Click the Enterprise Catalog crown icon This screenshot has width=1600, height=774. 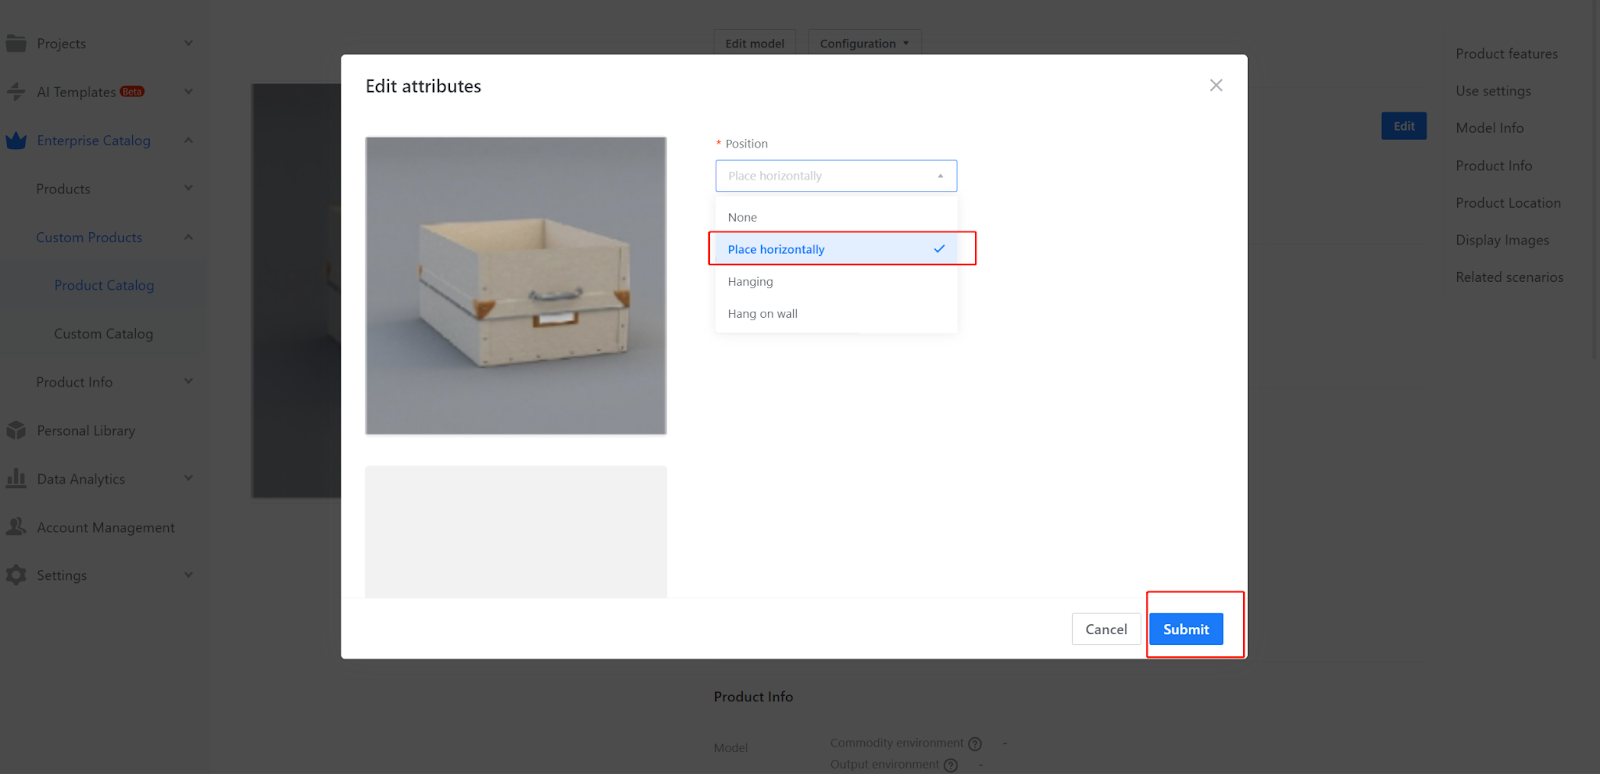[16, 141]
